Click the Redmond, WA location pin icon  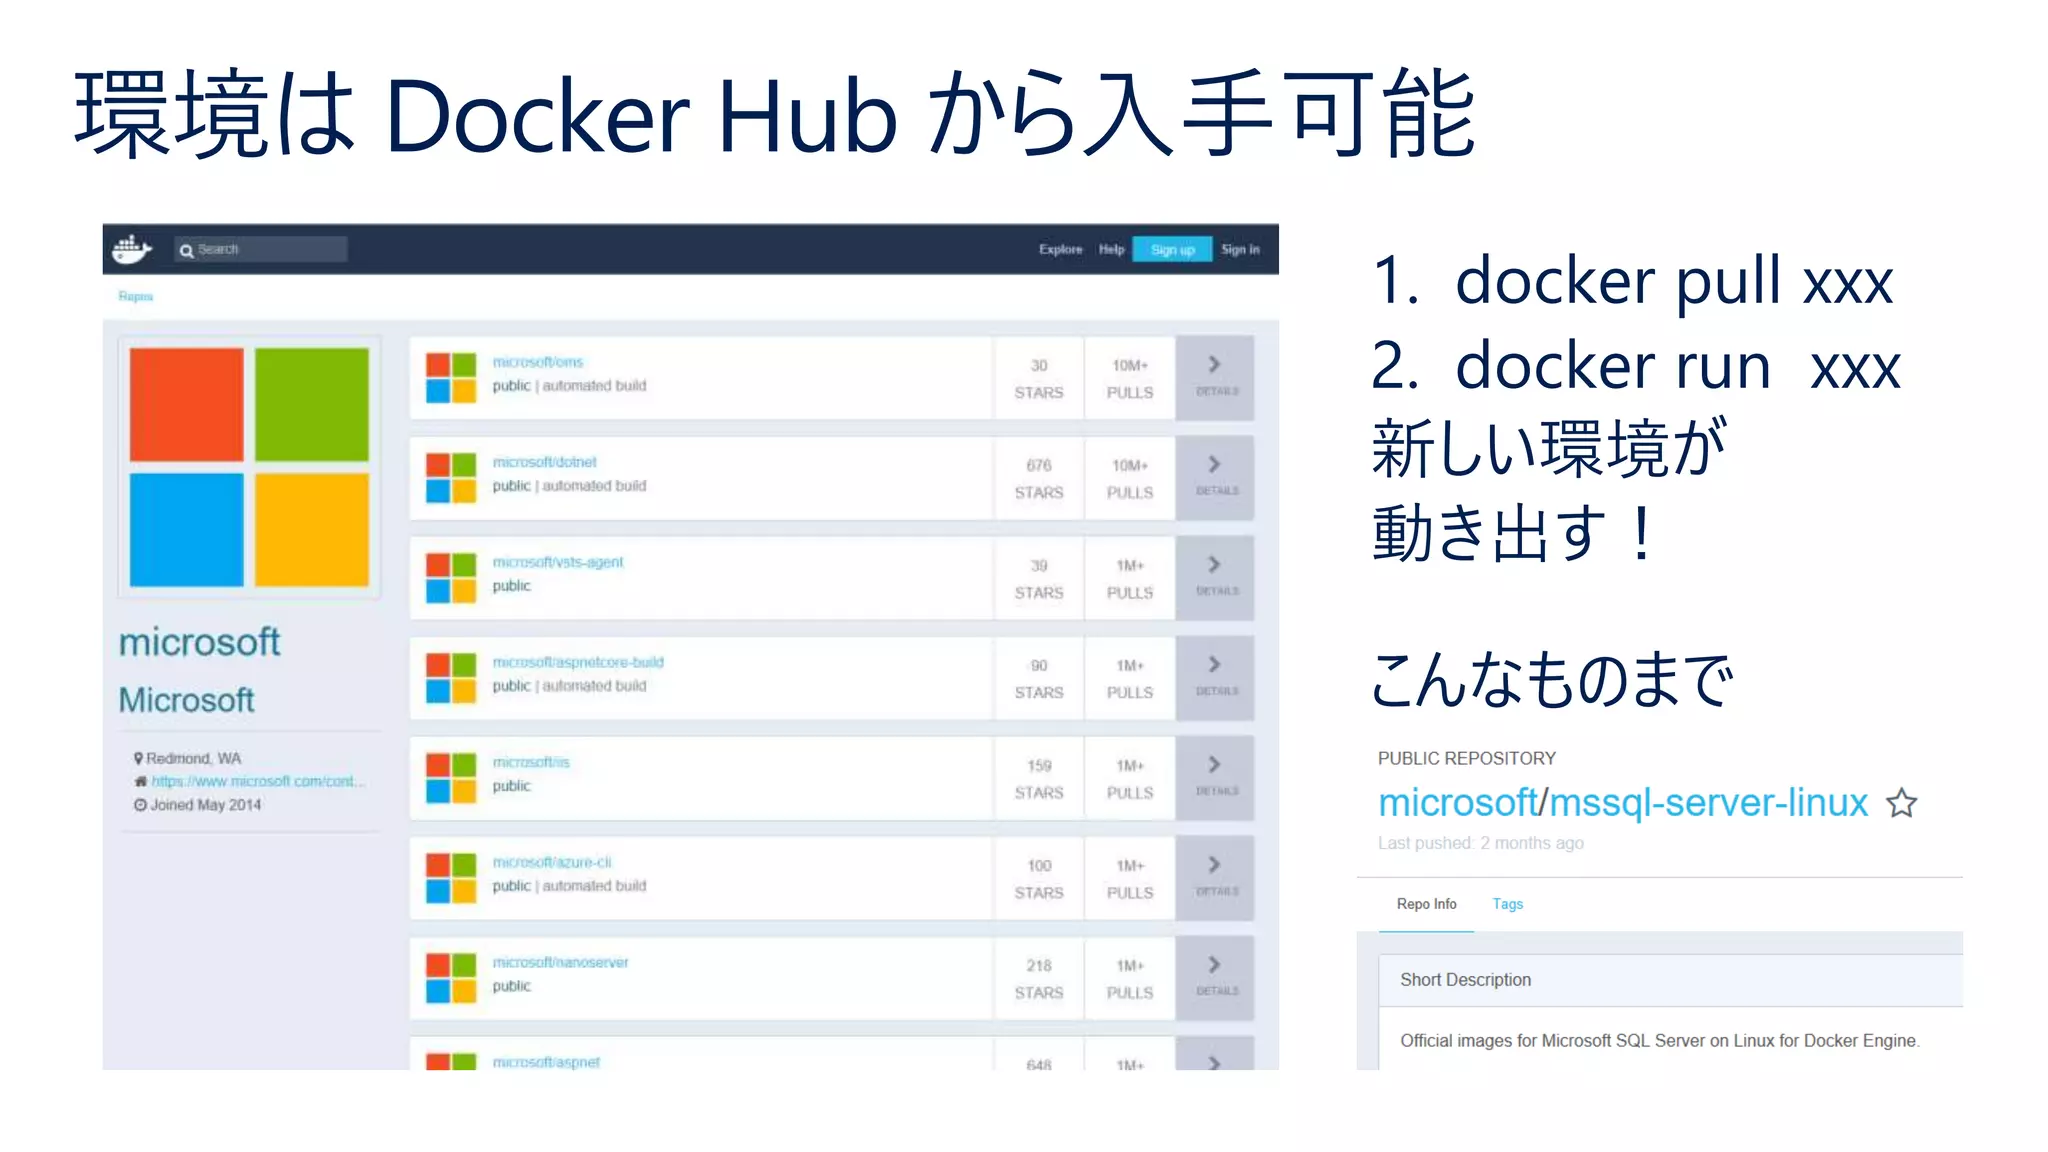point(139,758)
